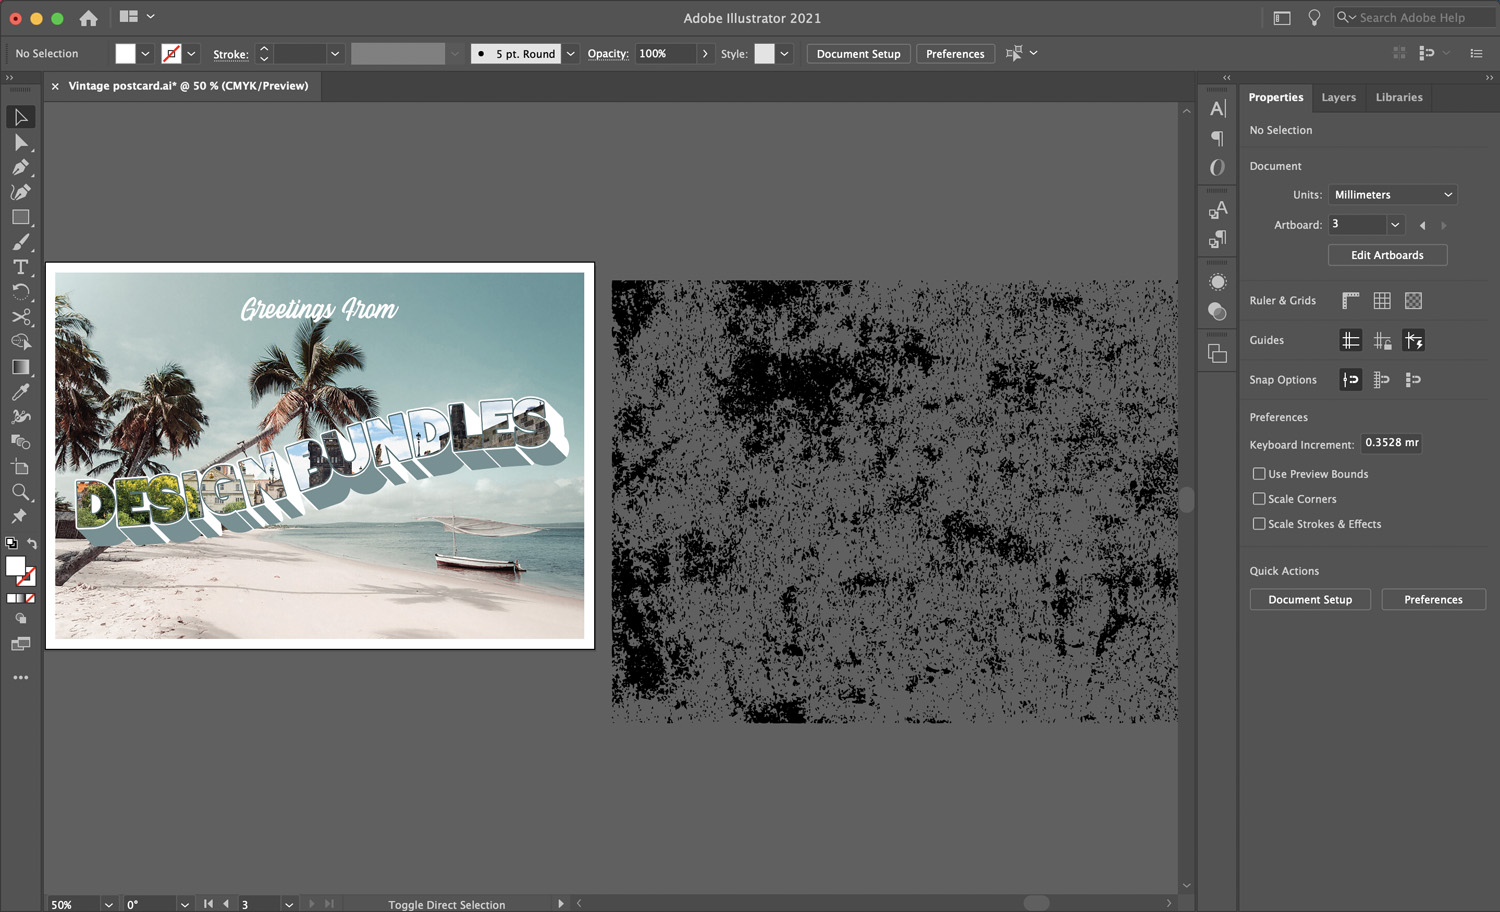This screenshot has width=1500, height=912.
Task: Toggle Smart Guides icon
Action: pyautogui.click(x=1414, y=340)
